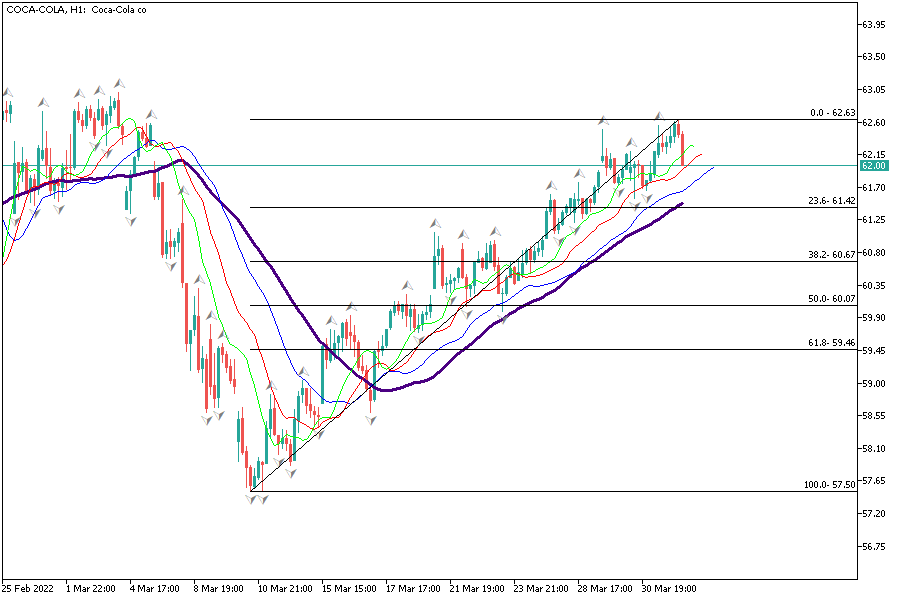The height and width of the screenshot is (600, 900).
Task: Click the down fractal arrow below the 57.50 low
Action: coord(252,497)
